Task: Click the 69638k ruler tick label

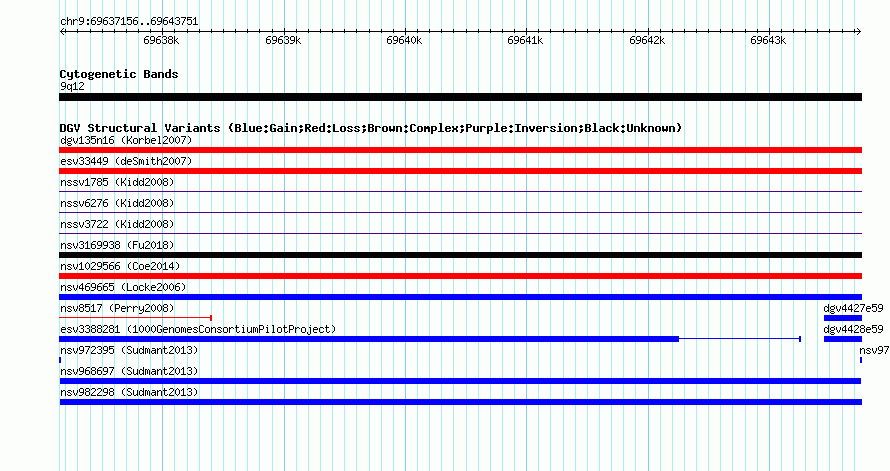Action: click(161, 40)
